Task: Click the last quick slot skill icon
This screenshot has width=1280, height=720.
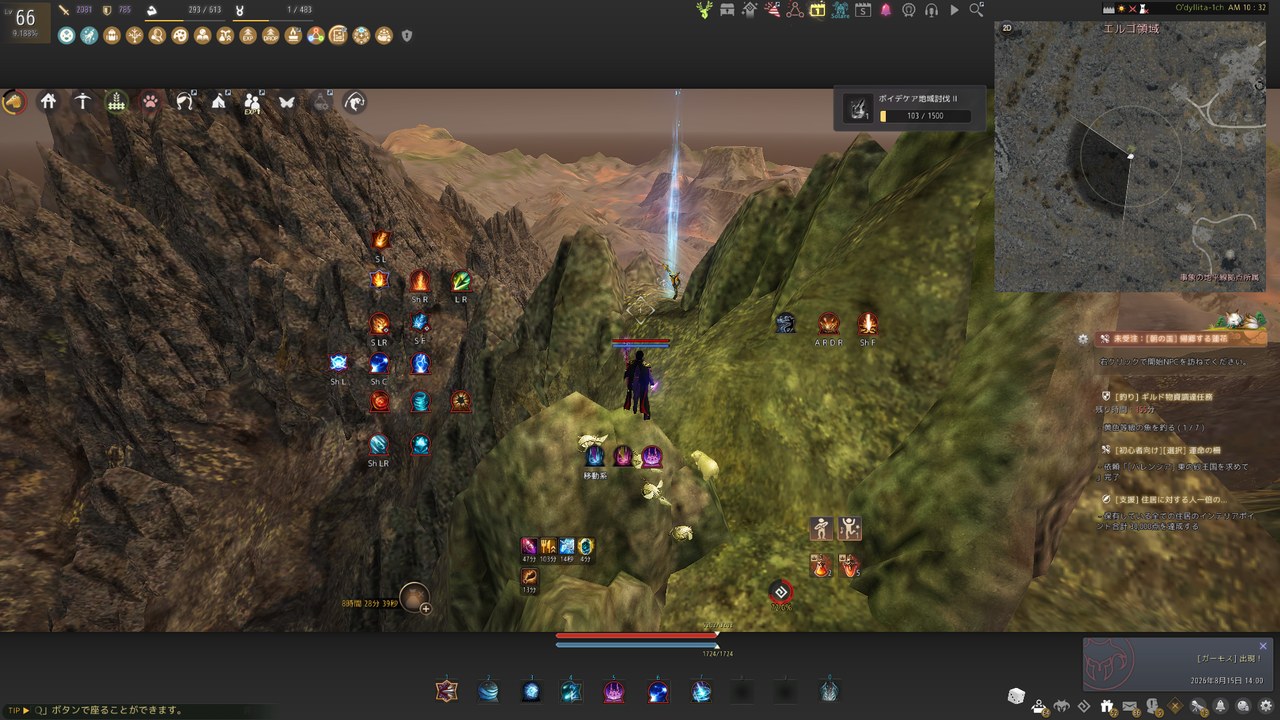Action: tap(829, 691)
